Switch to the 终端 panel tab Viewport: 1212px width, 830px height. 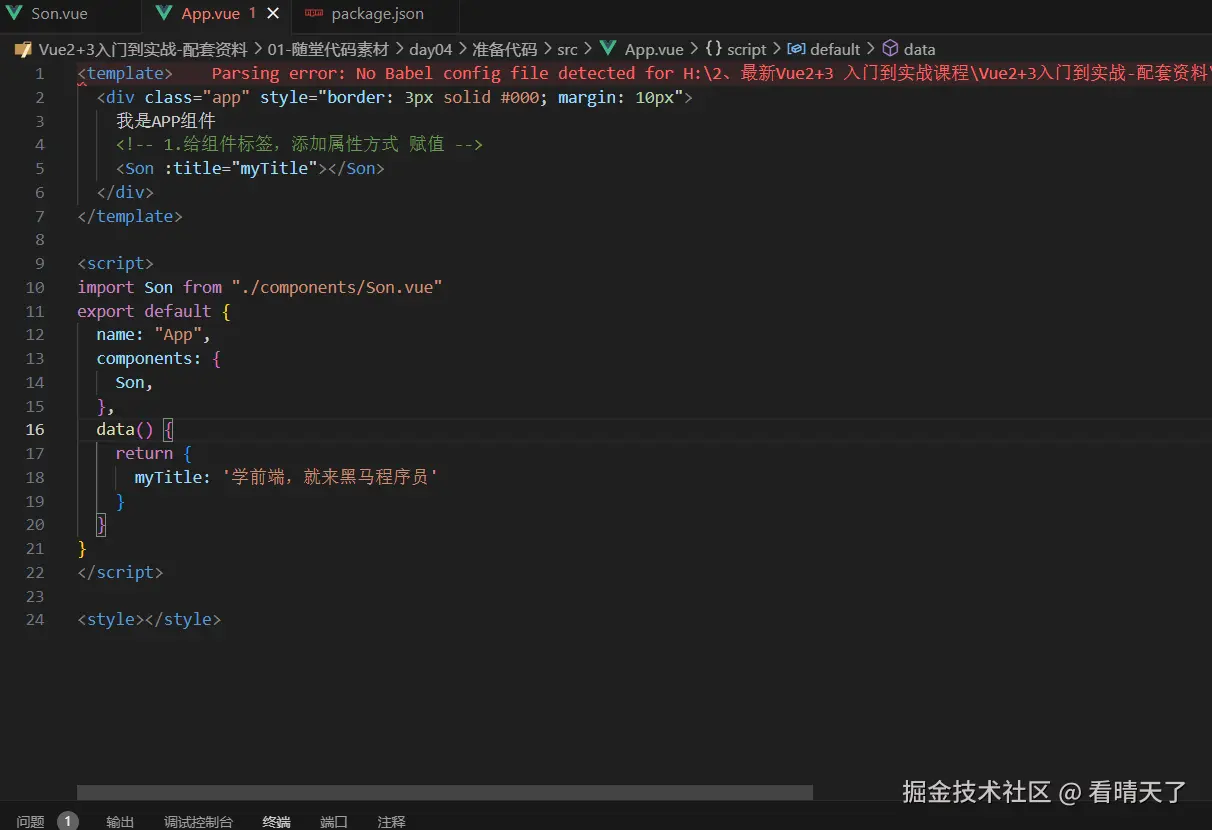[x=276, y=821]
